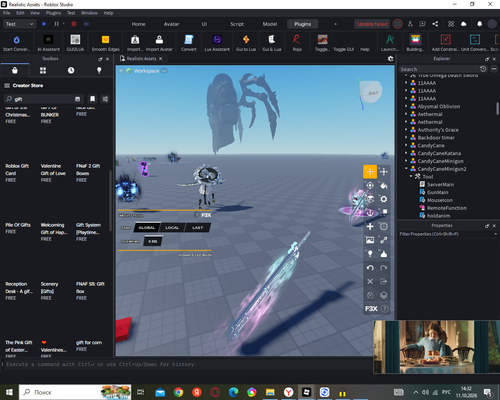Switch to the Home ribbon tab

(x=138, y=24)
